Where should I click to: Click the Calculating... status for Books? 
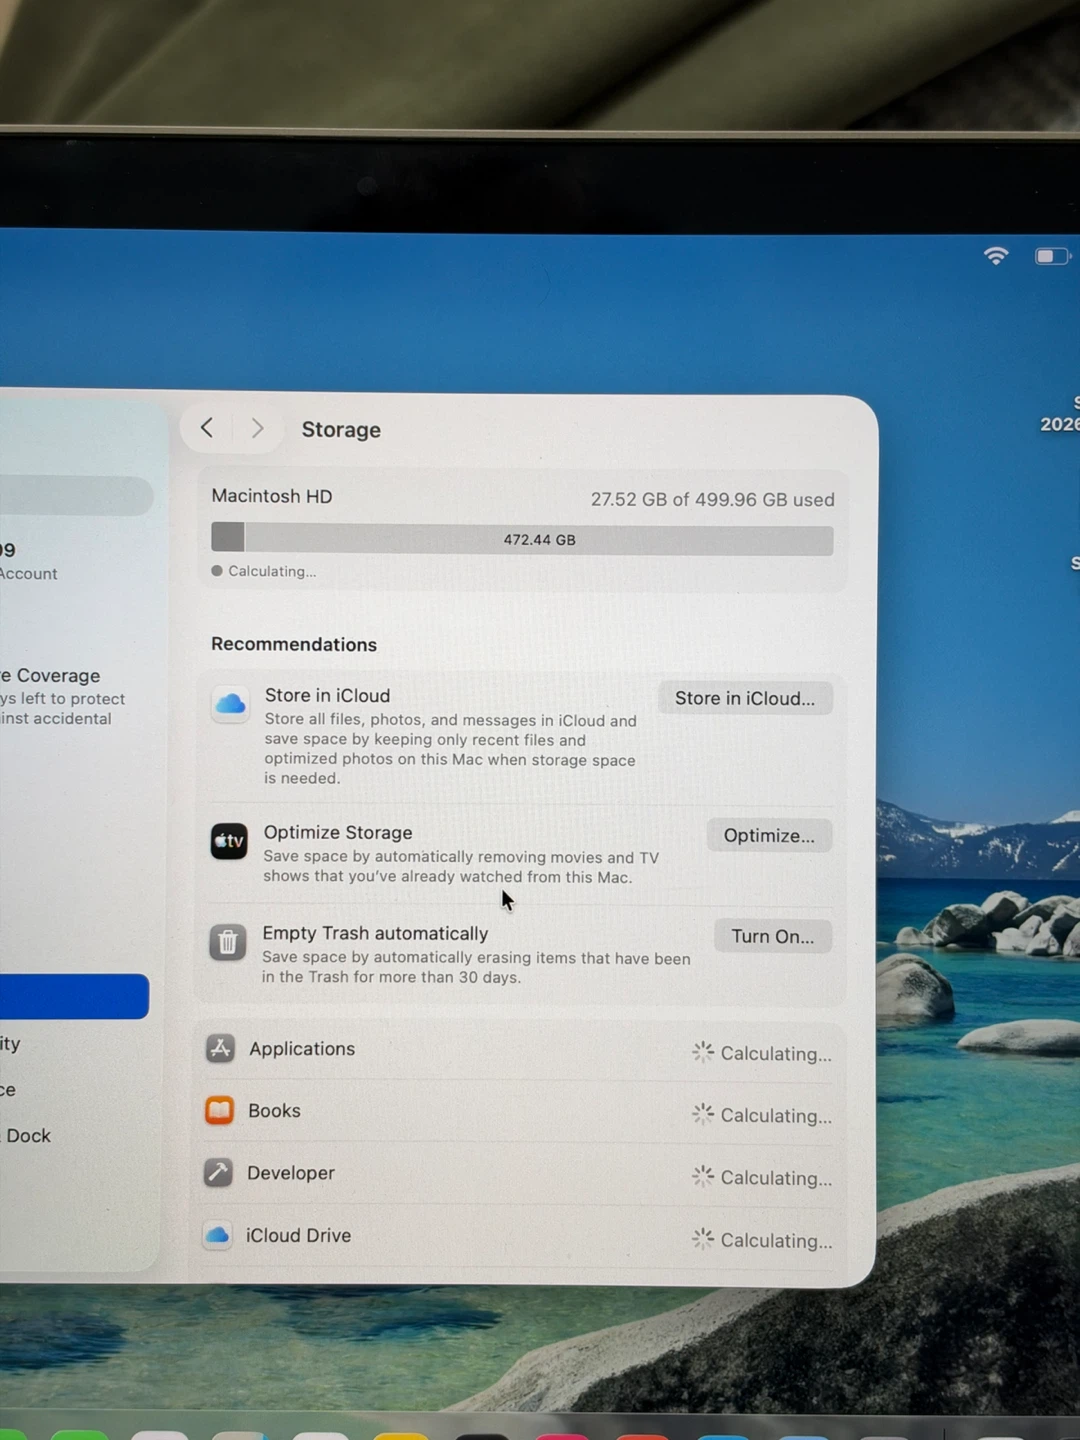point(763,1115)
